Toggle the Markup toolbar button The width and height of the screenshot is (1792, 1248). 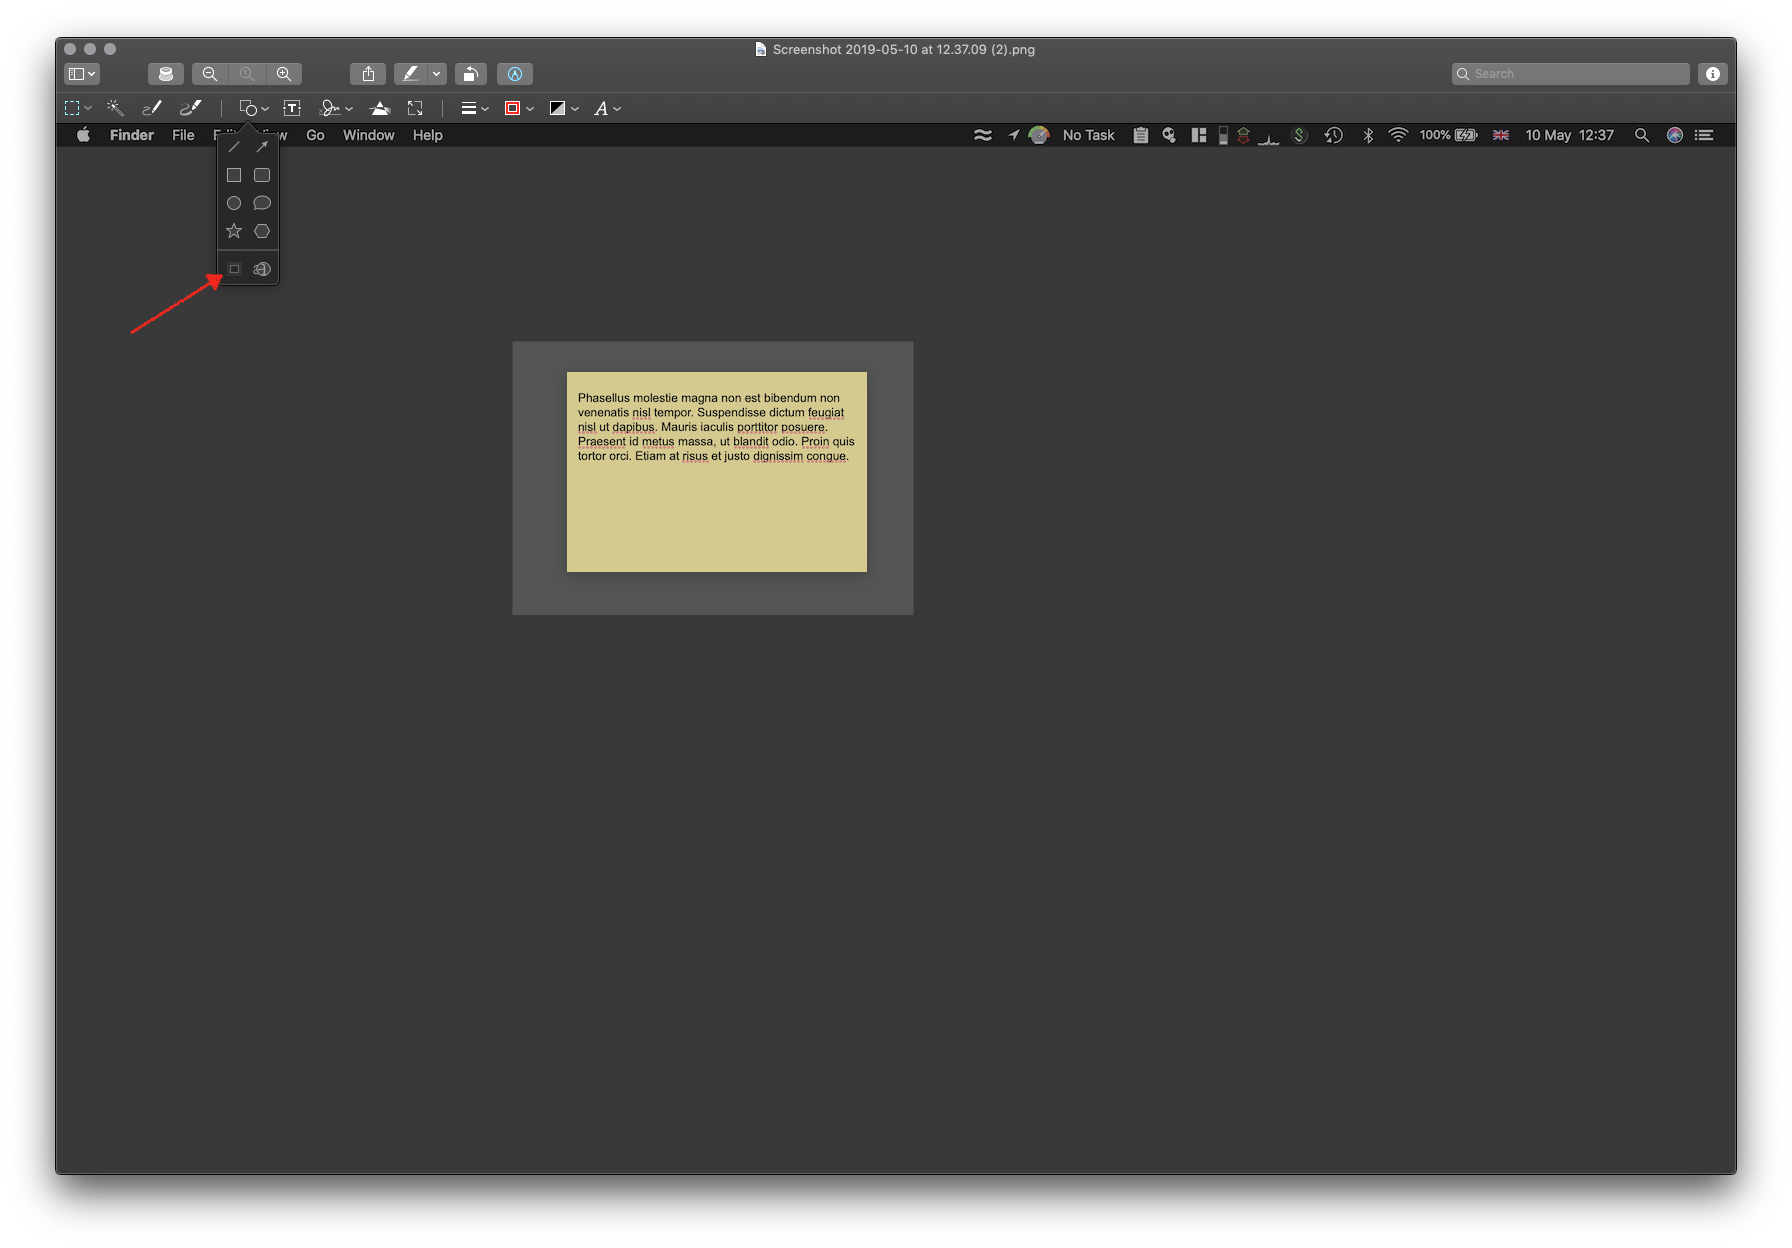[x=515, y=74]
